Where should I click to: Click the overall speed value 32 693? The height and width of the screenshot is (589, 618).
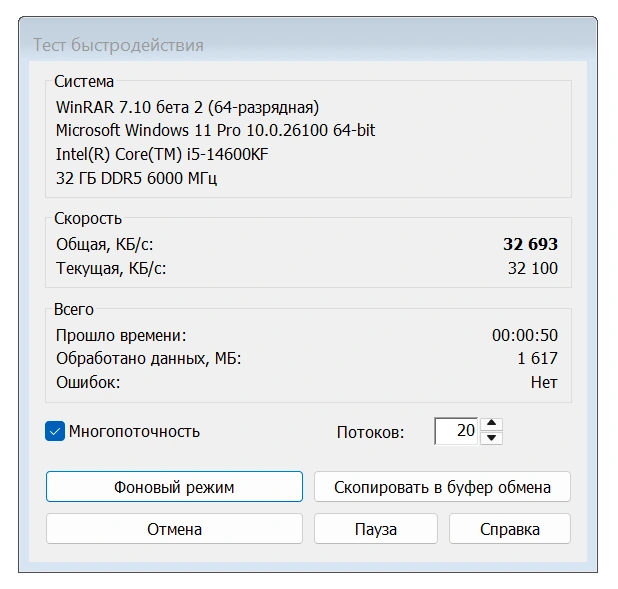[530, 244]
